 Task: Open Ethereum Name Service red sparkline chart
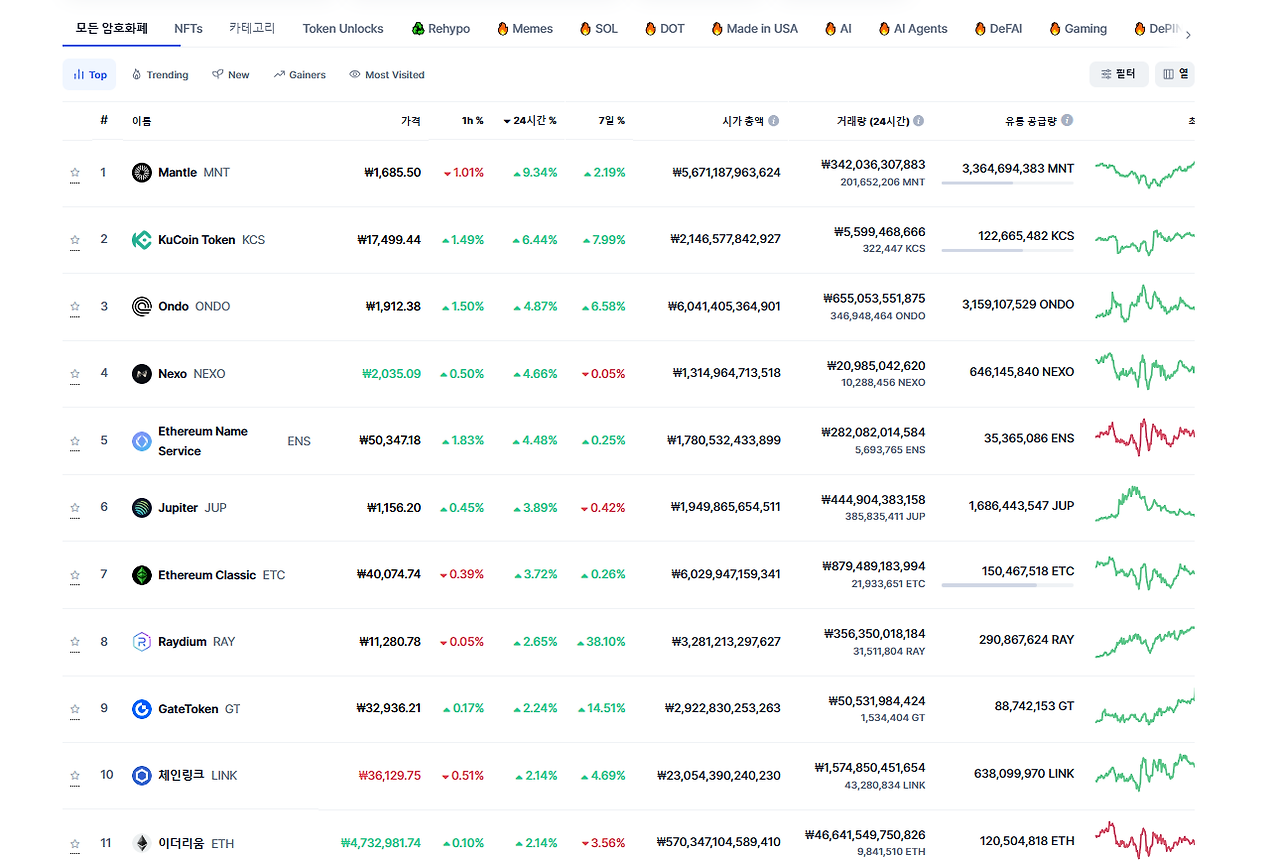[x=1145, y=437]
